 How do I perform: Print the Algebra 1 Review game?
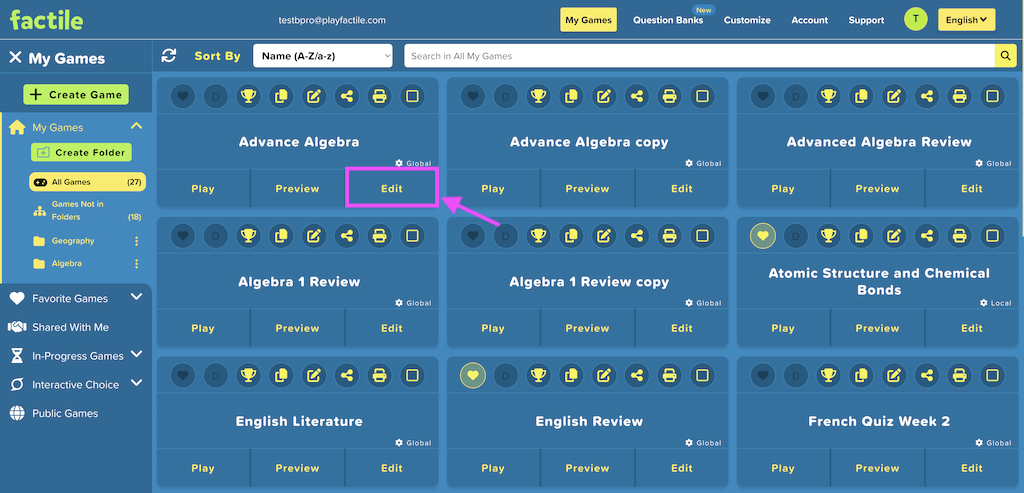point(379,236)
